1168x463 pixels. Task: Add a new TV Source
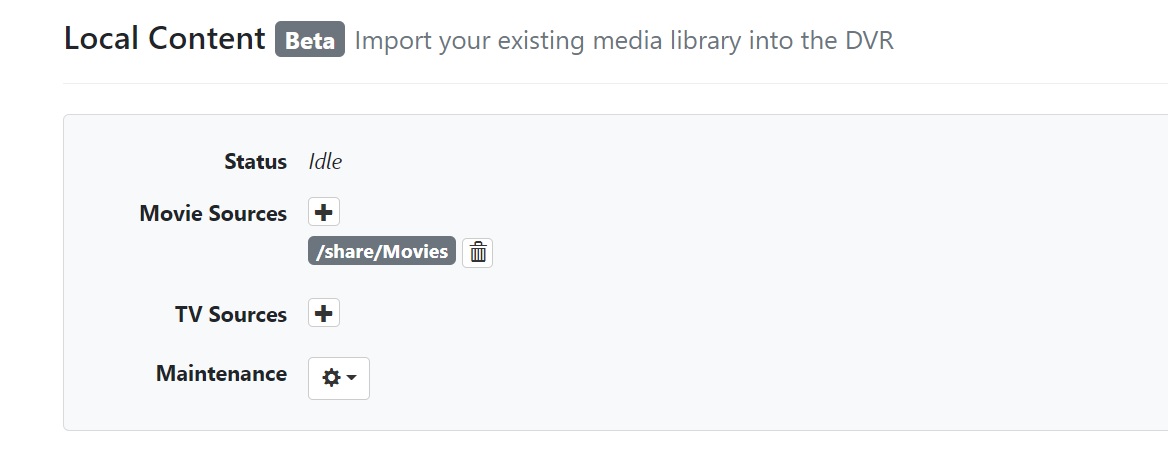click(x=323, y=313)
